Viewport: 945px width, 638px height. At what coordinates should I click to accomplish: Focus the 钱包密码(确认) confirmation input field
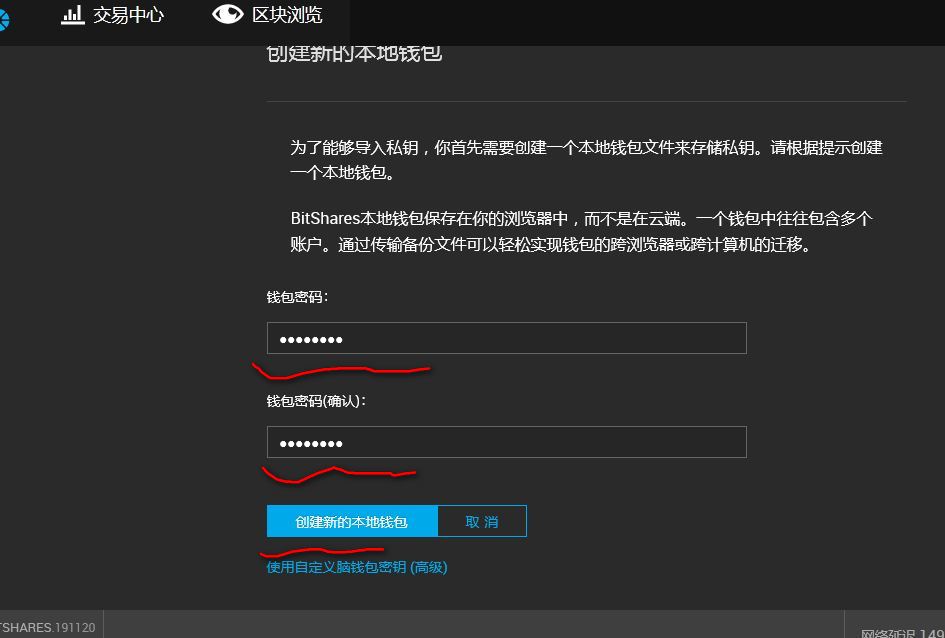coord(506,442)
